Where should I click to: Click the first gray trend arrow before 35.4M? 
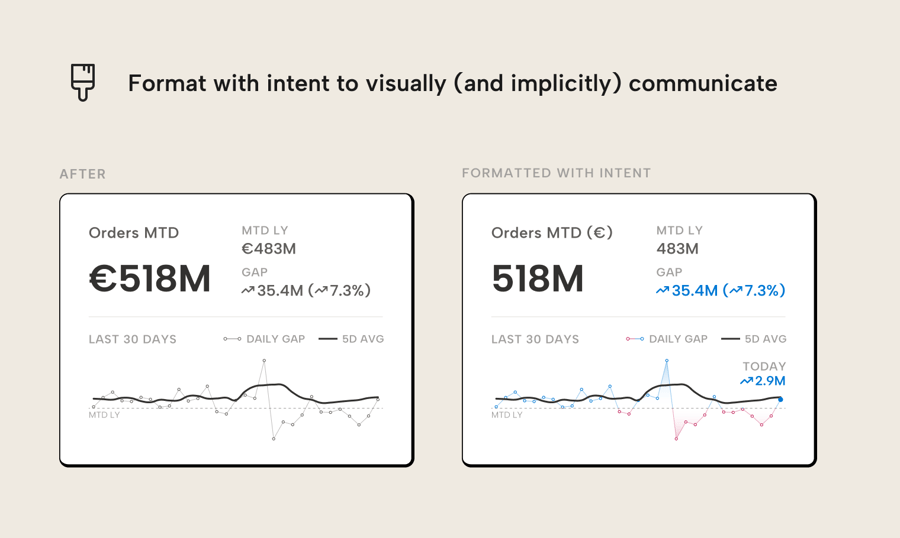pos(248,291)
